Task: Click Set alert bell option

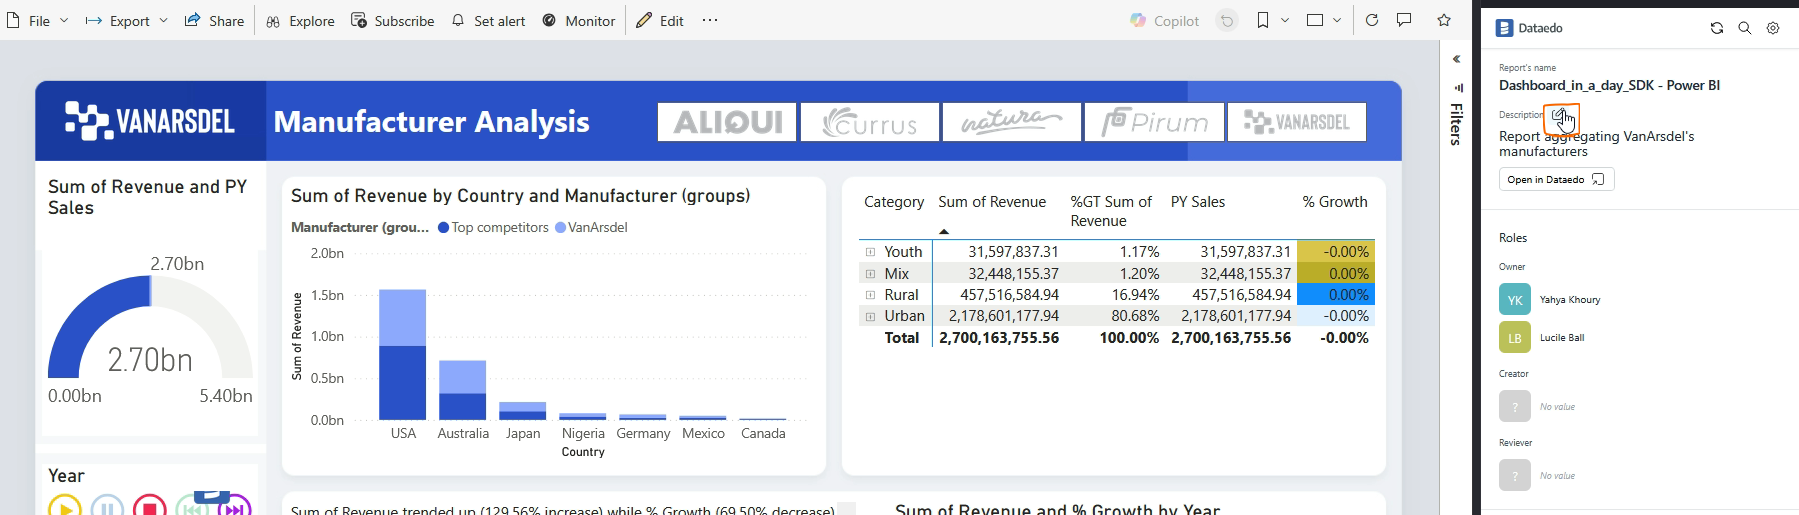Action: (x=488, y=21)
